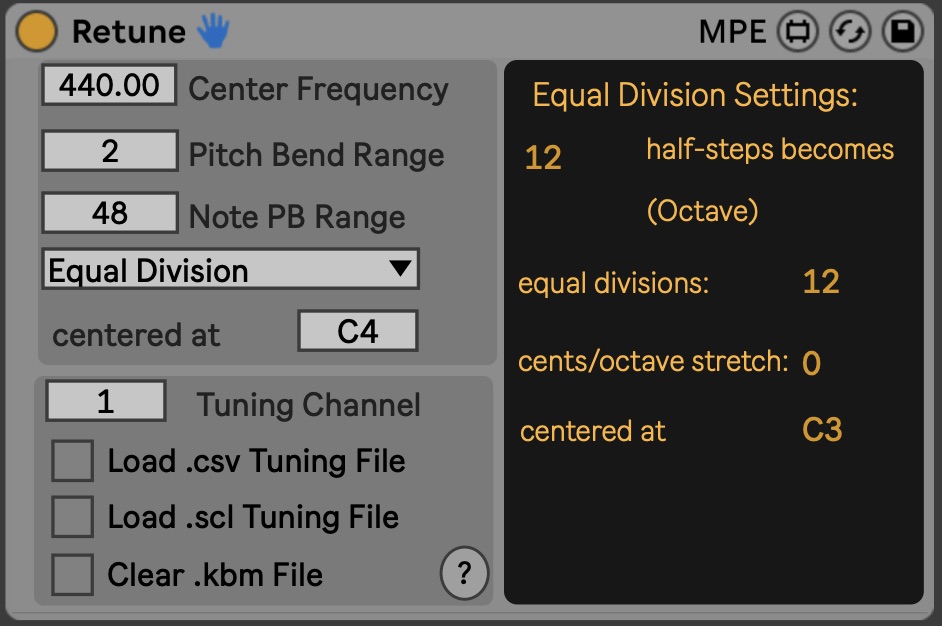Click the show/hide device view icon
The height and width of the screenshot is (626, 942).
[x=797, y=32]
